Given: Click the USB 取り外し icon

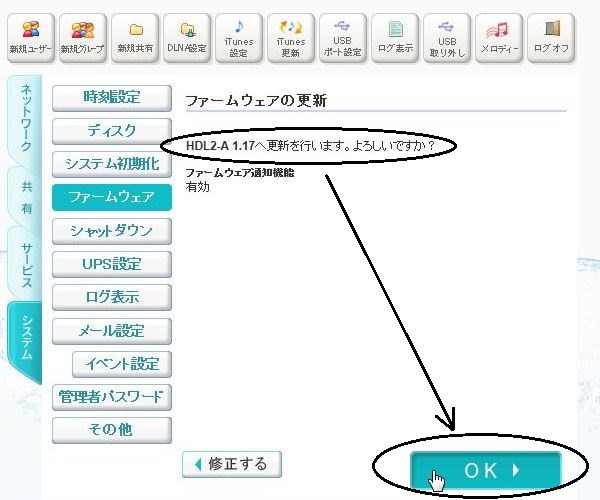Looking at the screenshot, I should pos(447,37).
